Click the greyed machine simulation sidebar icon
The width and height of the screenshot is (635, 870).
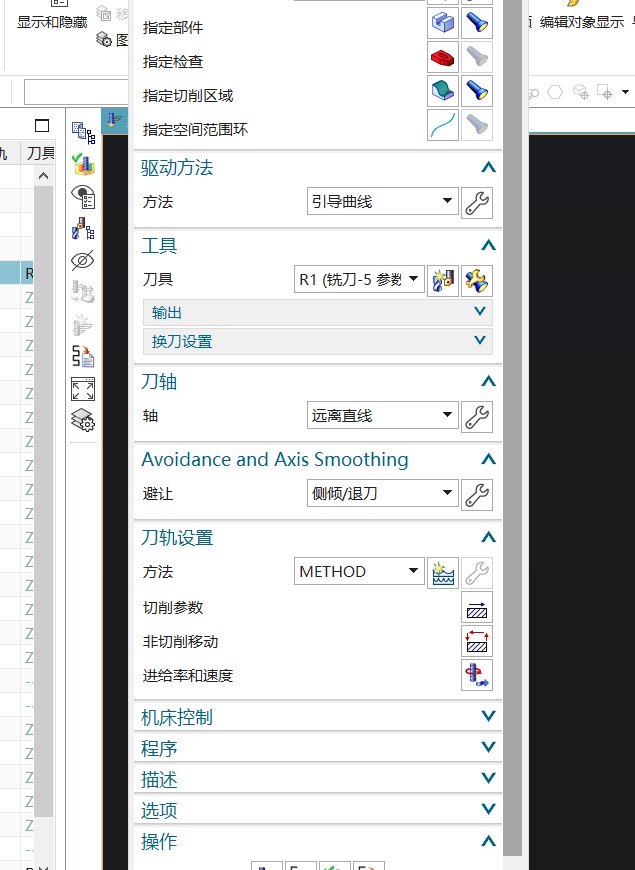click(83, 292)
